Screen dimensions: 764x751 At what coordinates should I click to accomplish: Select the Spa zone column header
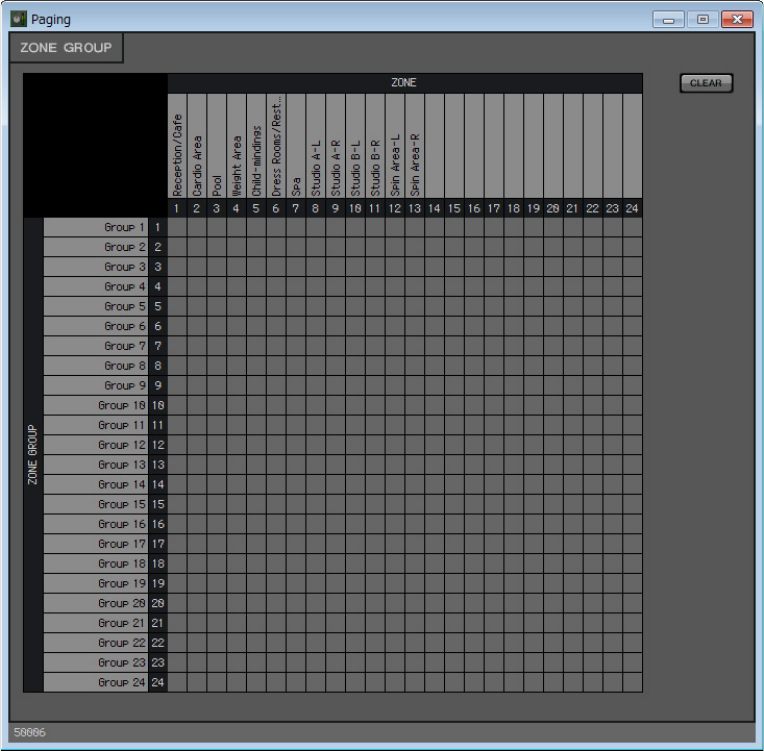[x=296, y=146]
